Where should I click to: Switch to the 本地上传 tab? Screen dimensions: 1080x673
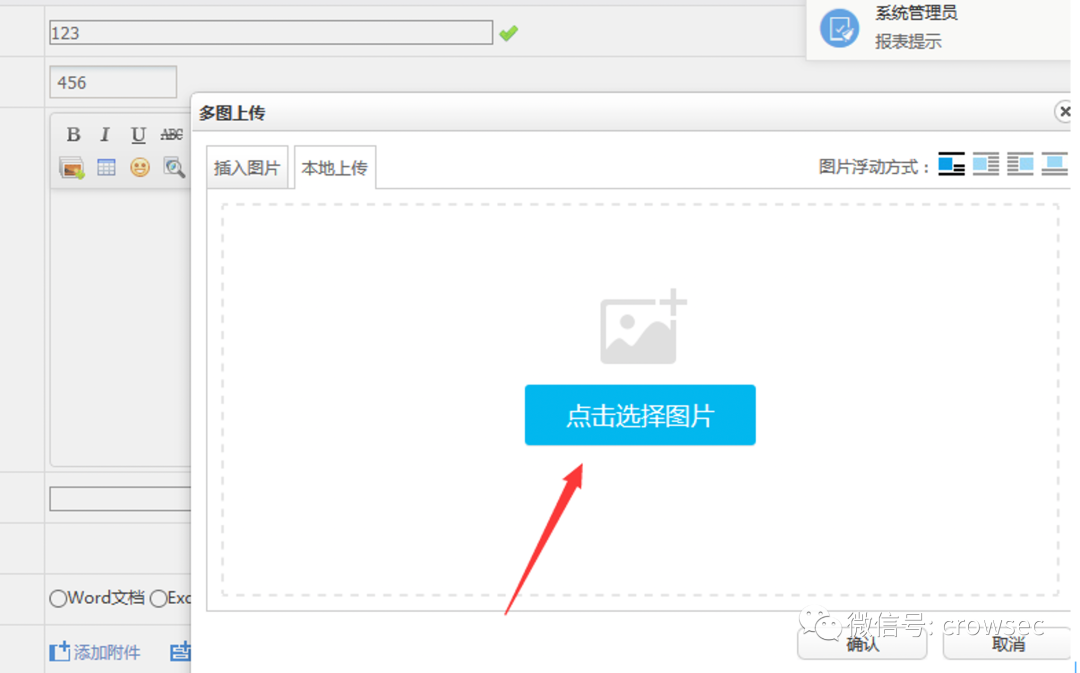(x=335, y=167)
